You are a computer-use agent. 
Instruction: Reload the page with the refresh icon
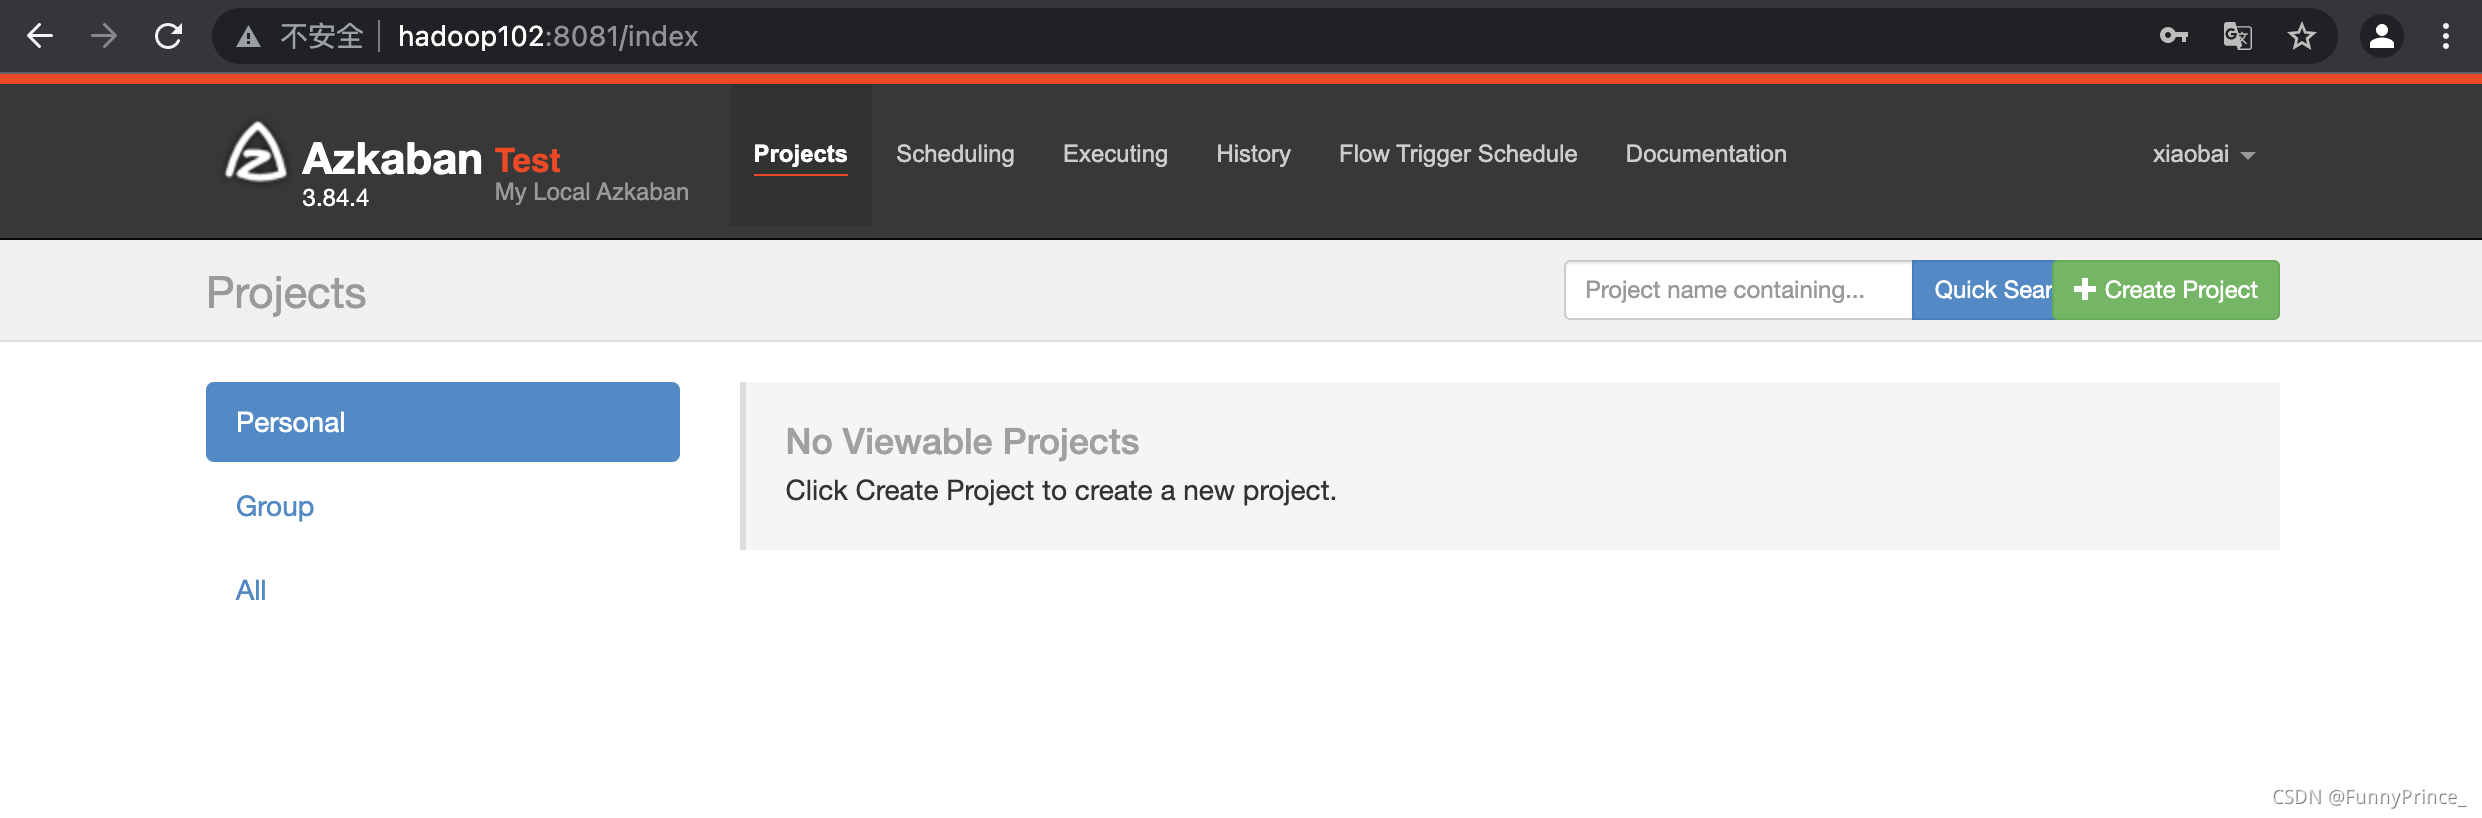(x=168, y=37)
